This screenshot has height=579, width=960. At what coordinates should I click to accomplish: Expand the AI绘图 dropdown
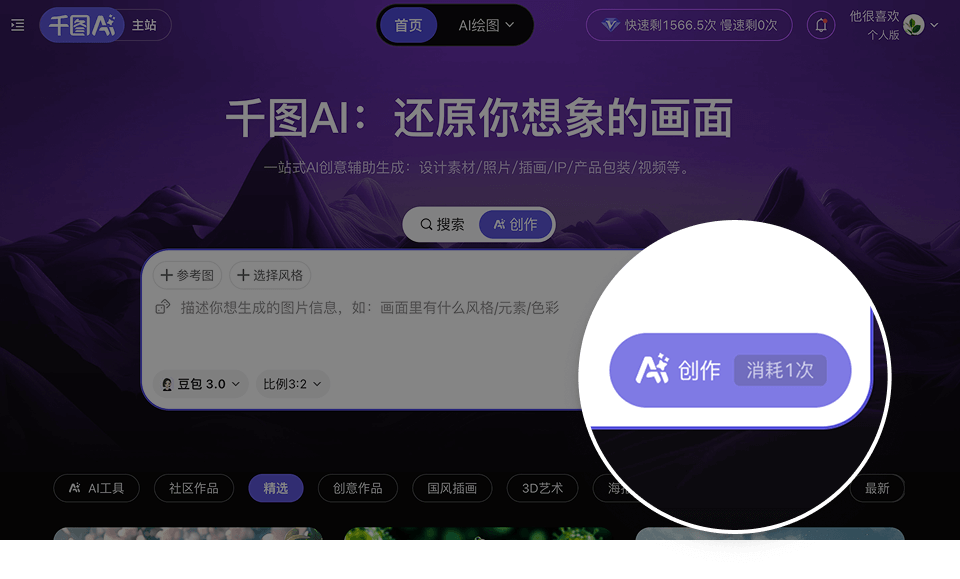pos(486,25)
